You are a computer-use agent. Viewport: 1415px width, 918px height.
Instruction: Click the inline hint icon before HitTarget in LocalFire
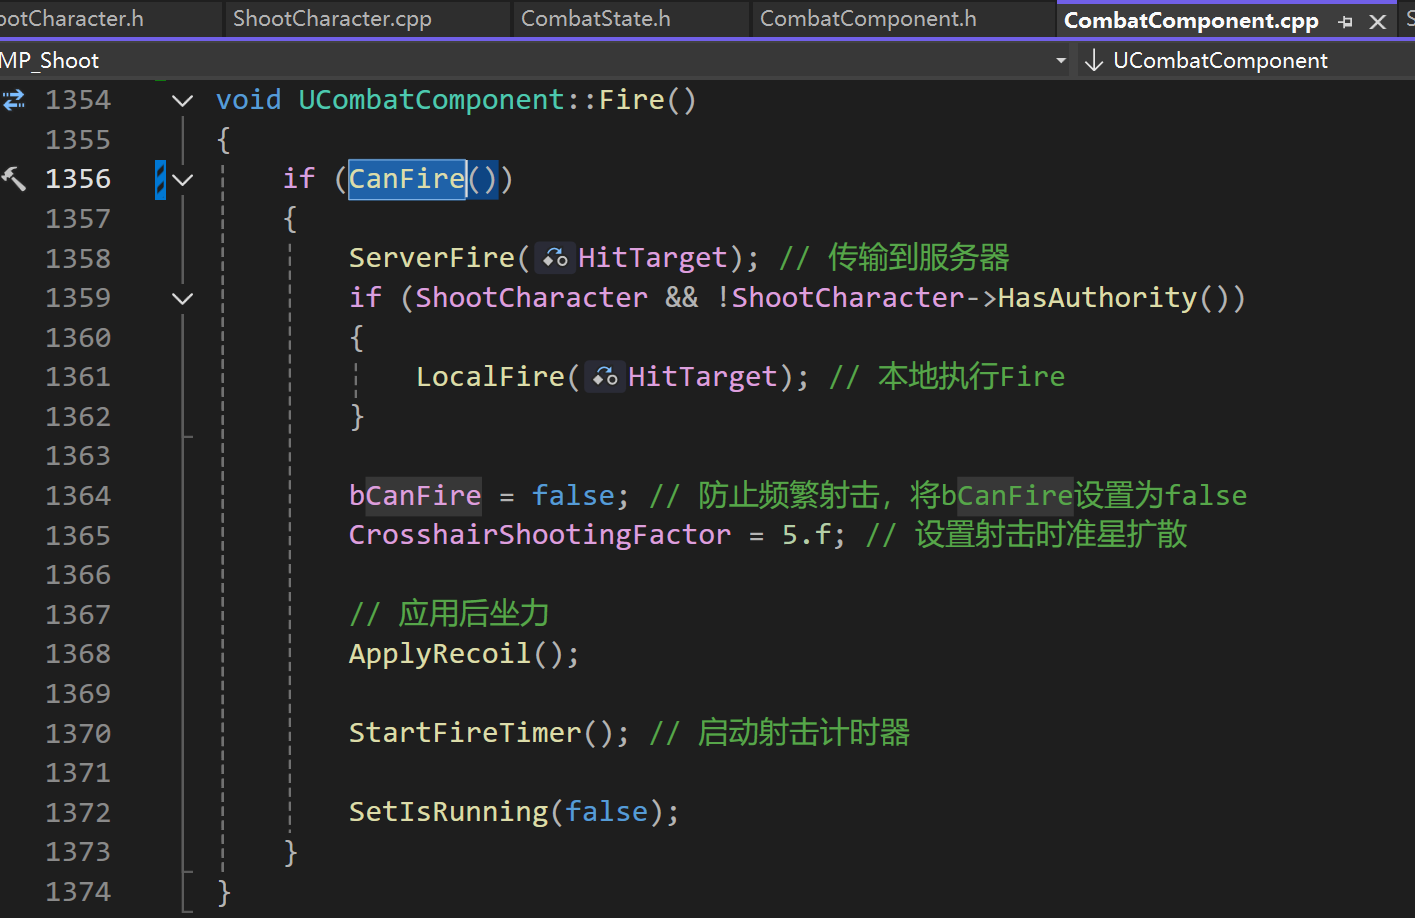605,377
